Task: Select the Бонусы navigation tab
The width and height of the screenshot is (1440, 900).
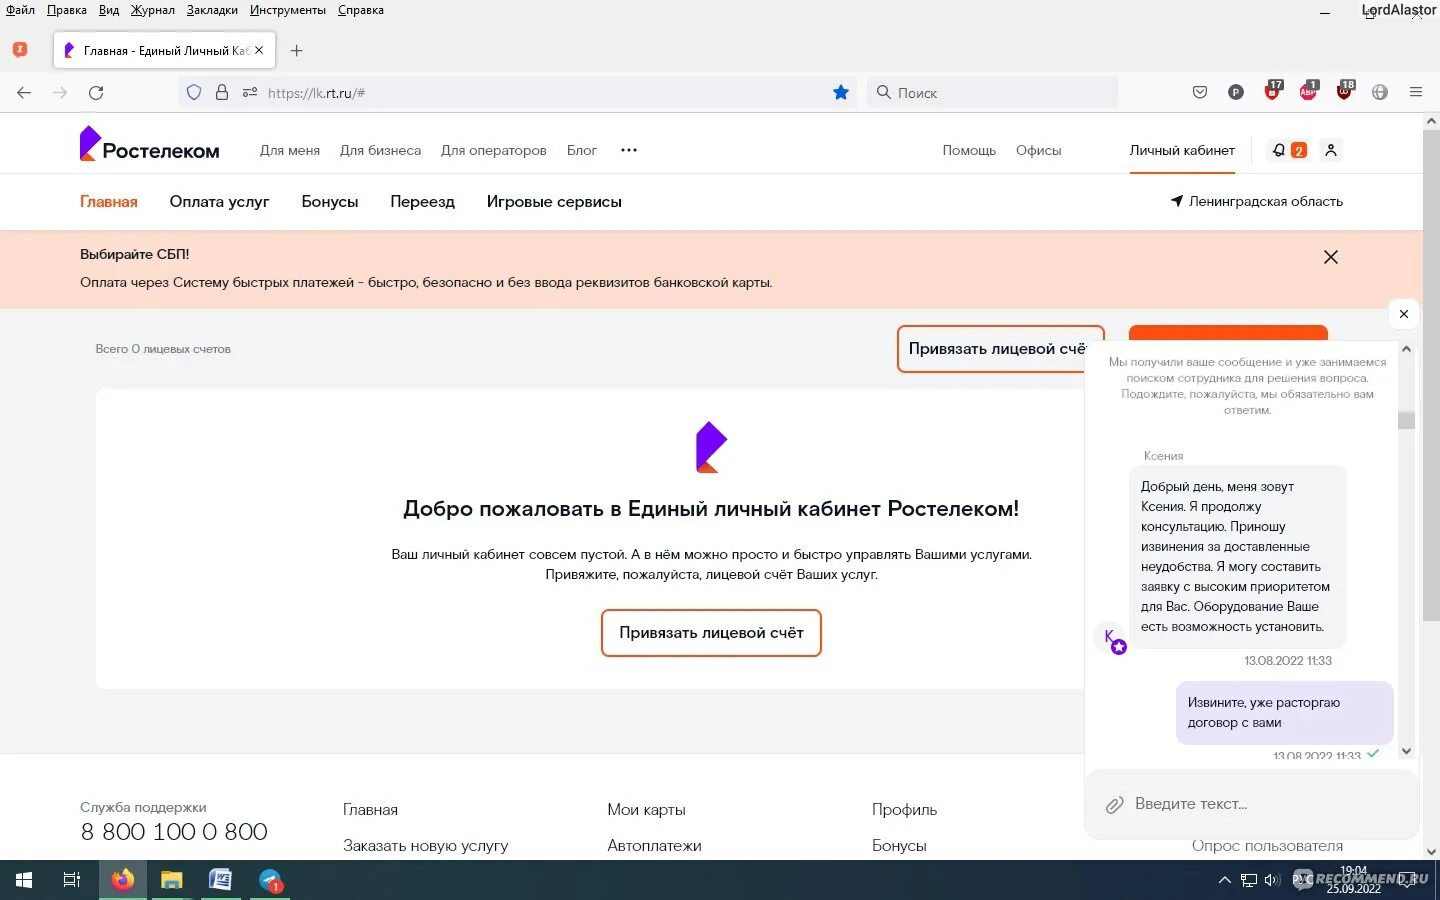Action: [330, 201]
